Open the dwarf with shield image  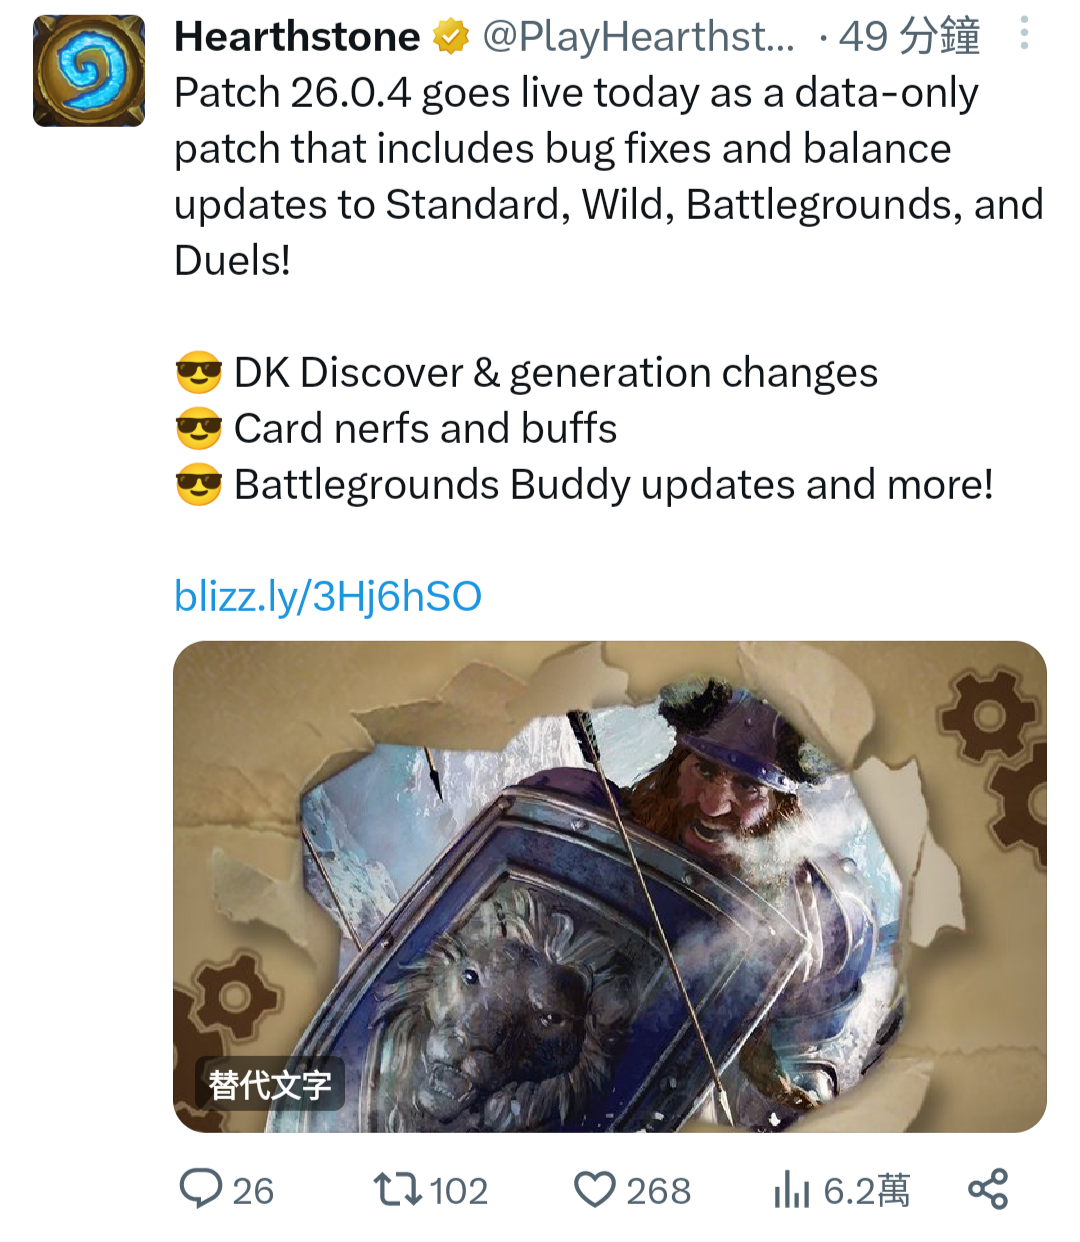click(610, 886)
